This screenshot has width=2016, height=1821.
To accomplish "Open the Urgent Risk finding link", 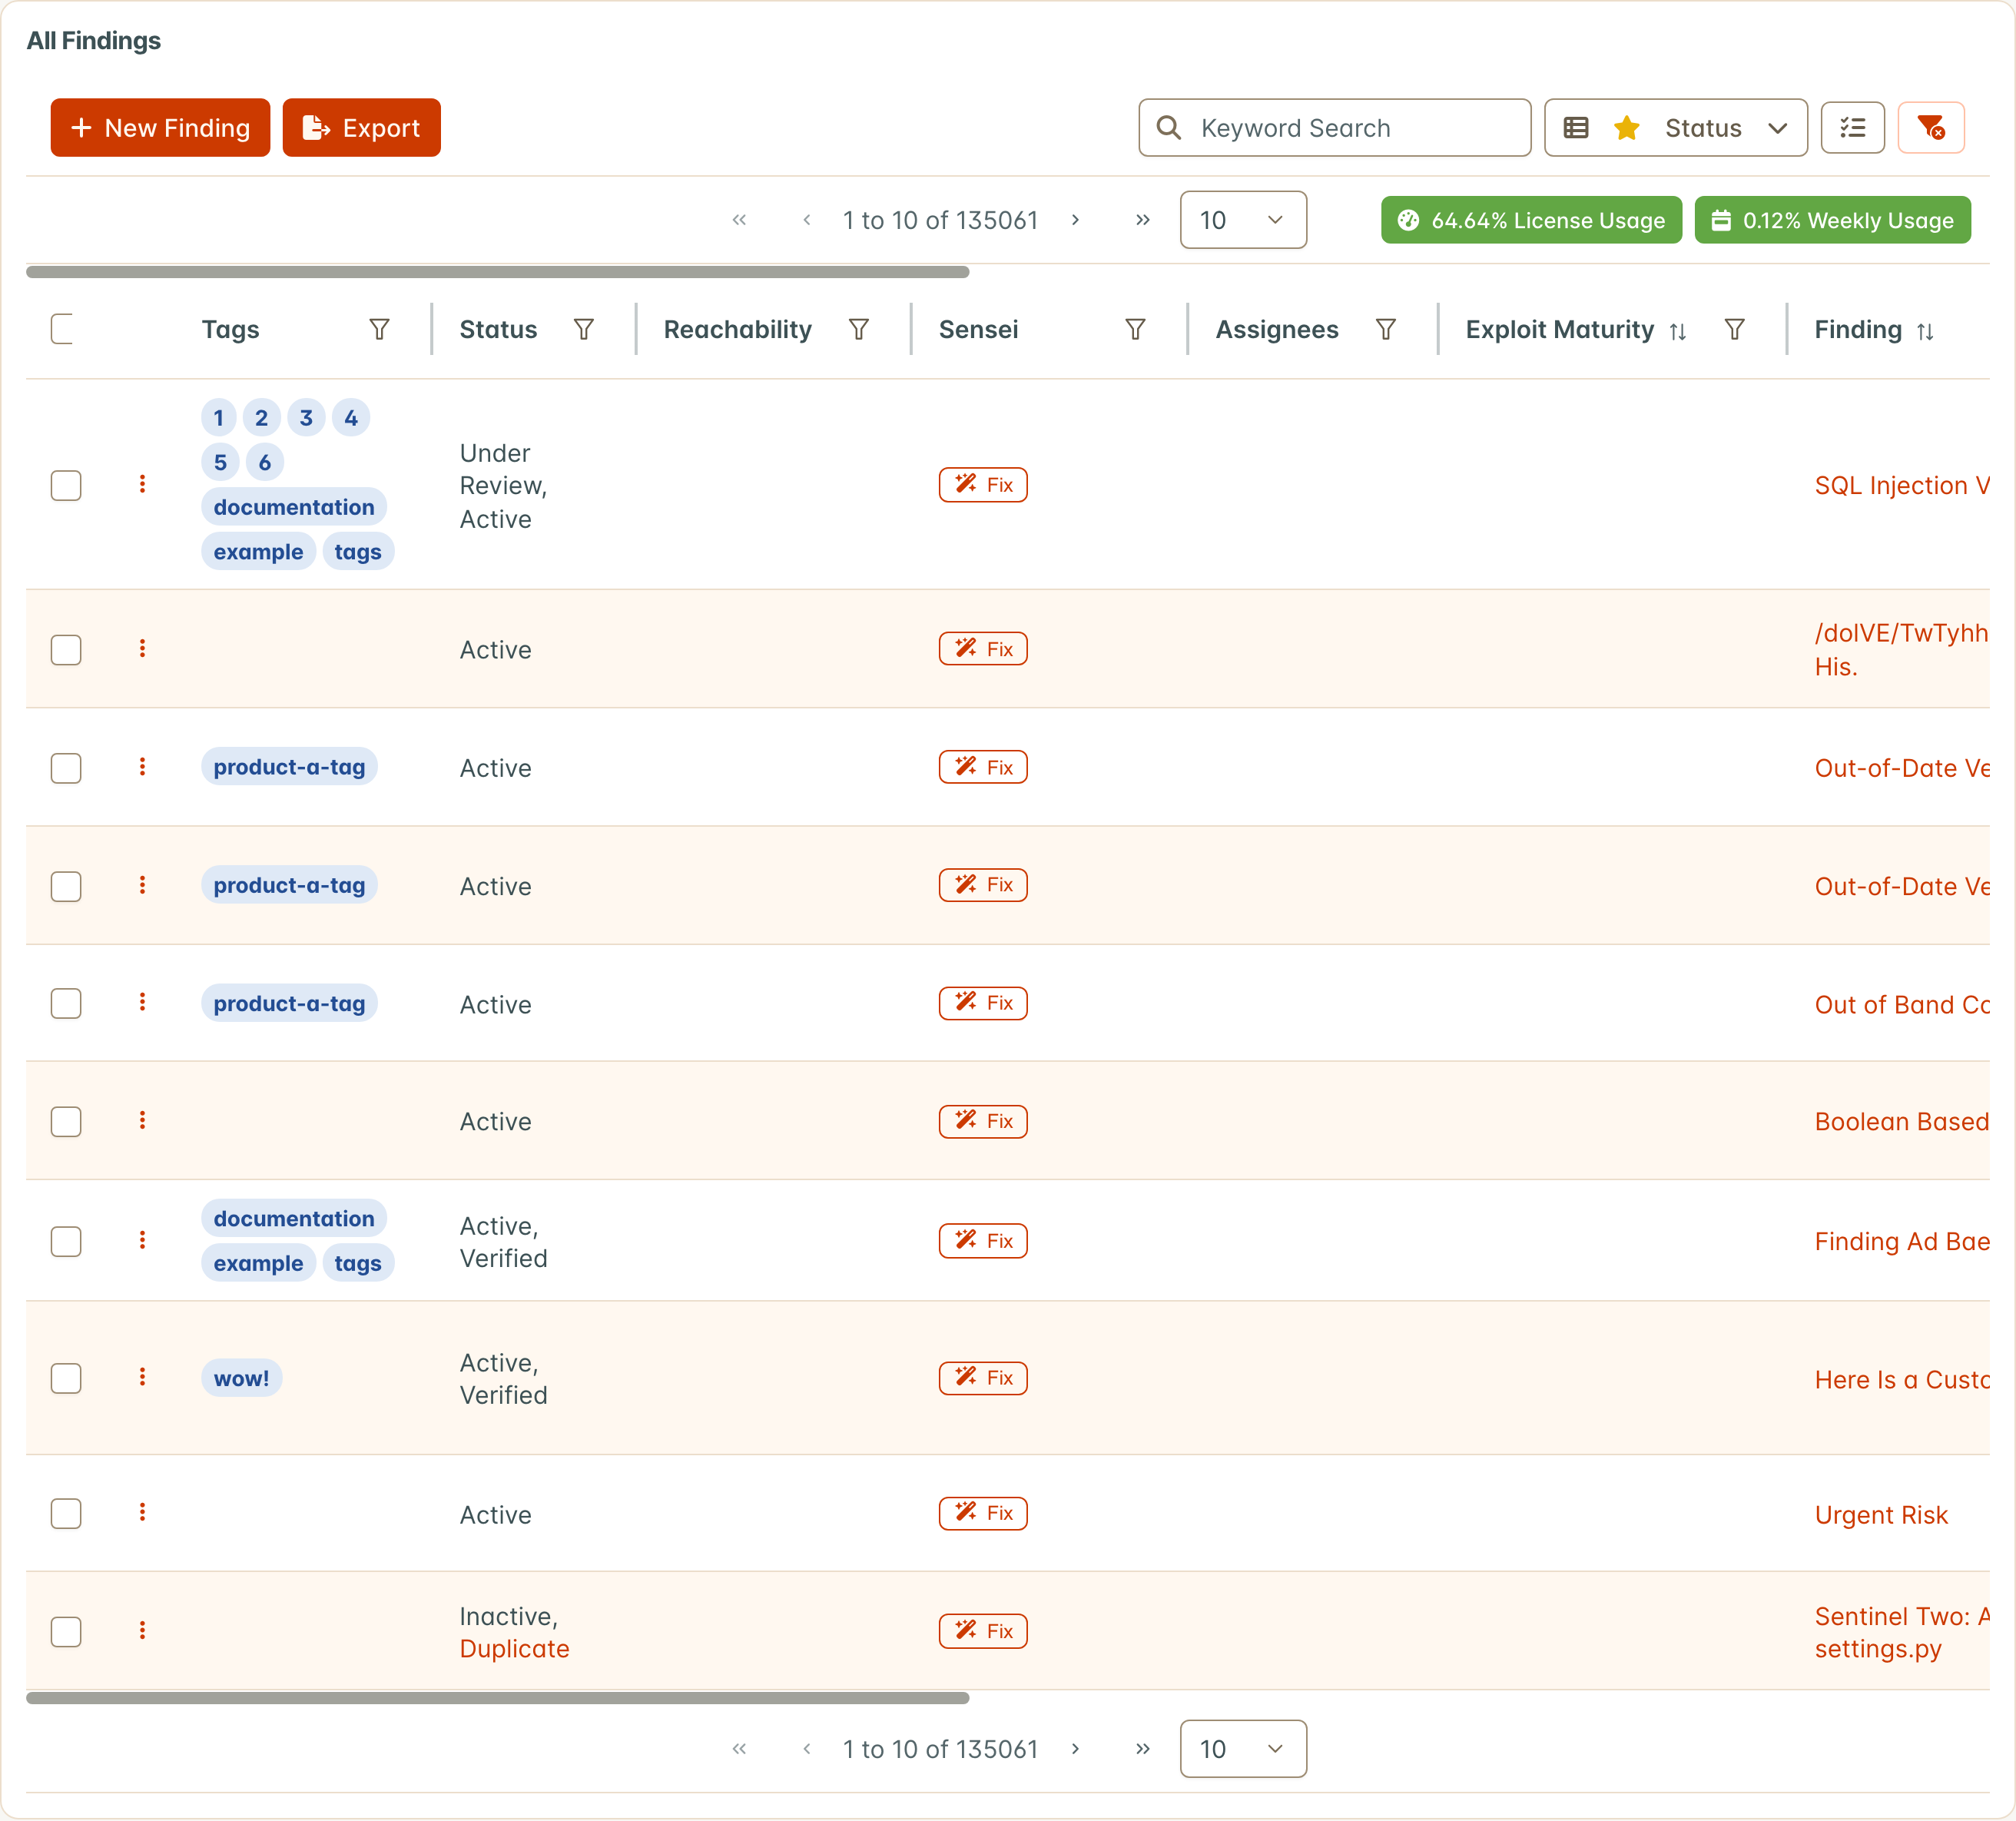I will [1881, 1514].
